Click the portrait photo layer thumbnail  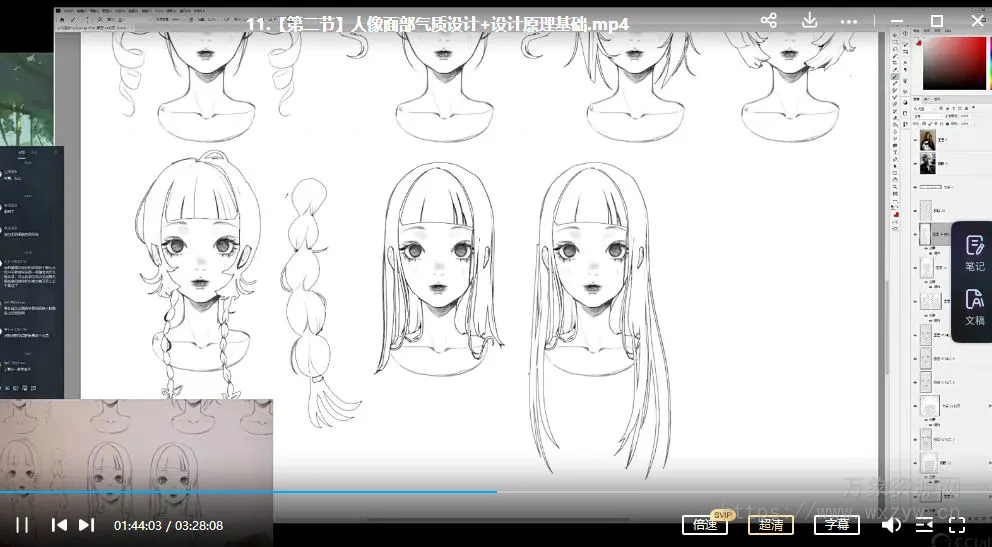tap(927, 139)
